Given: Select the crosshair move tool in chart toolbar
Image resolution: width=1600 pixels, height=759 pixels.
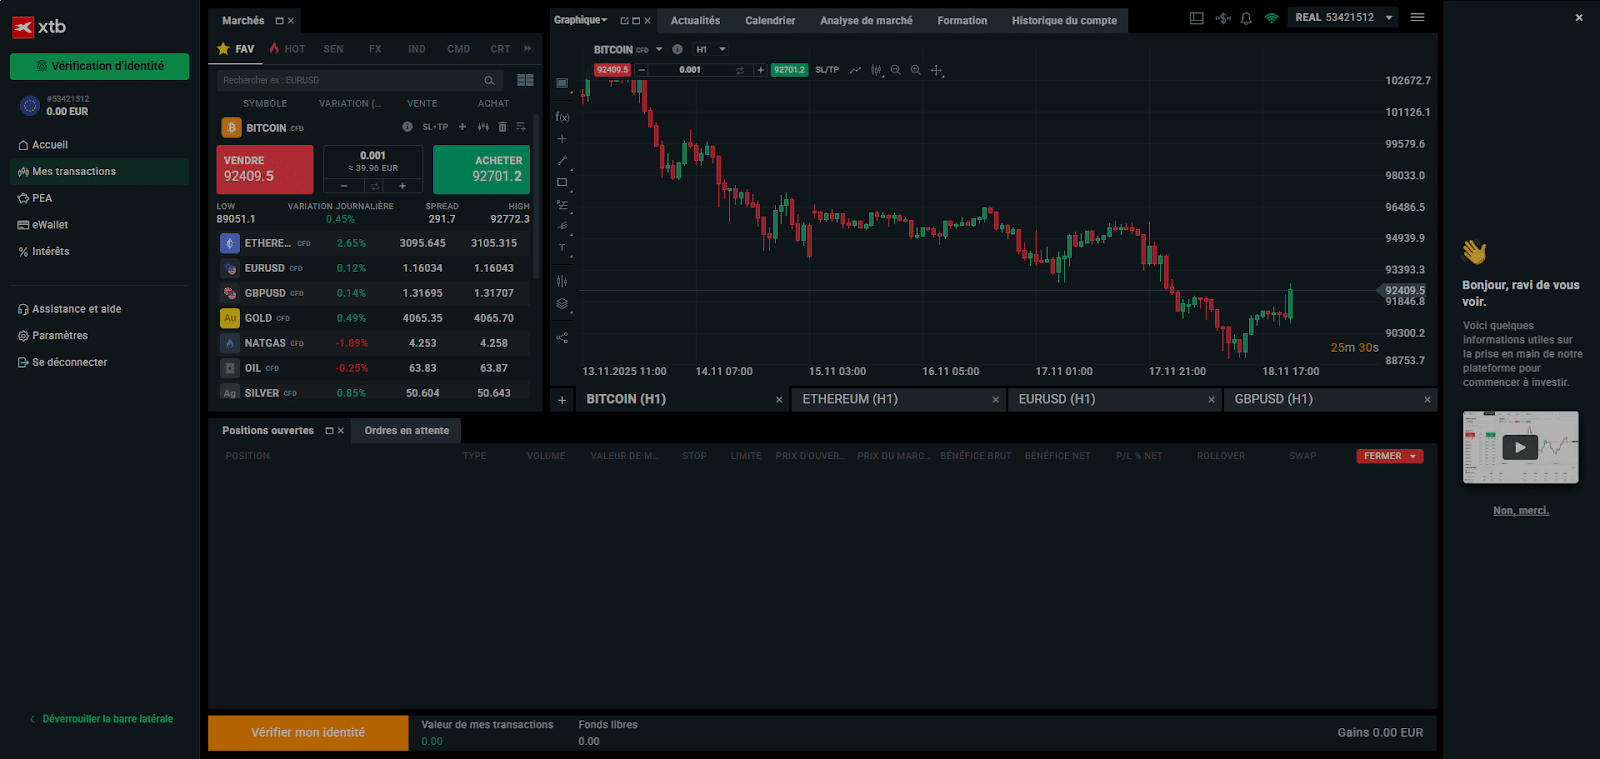Looking at the screenshot, I should (x=936, y=70).
